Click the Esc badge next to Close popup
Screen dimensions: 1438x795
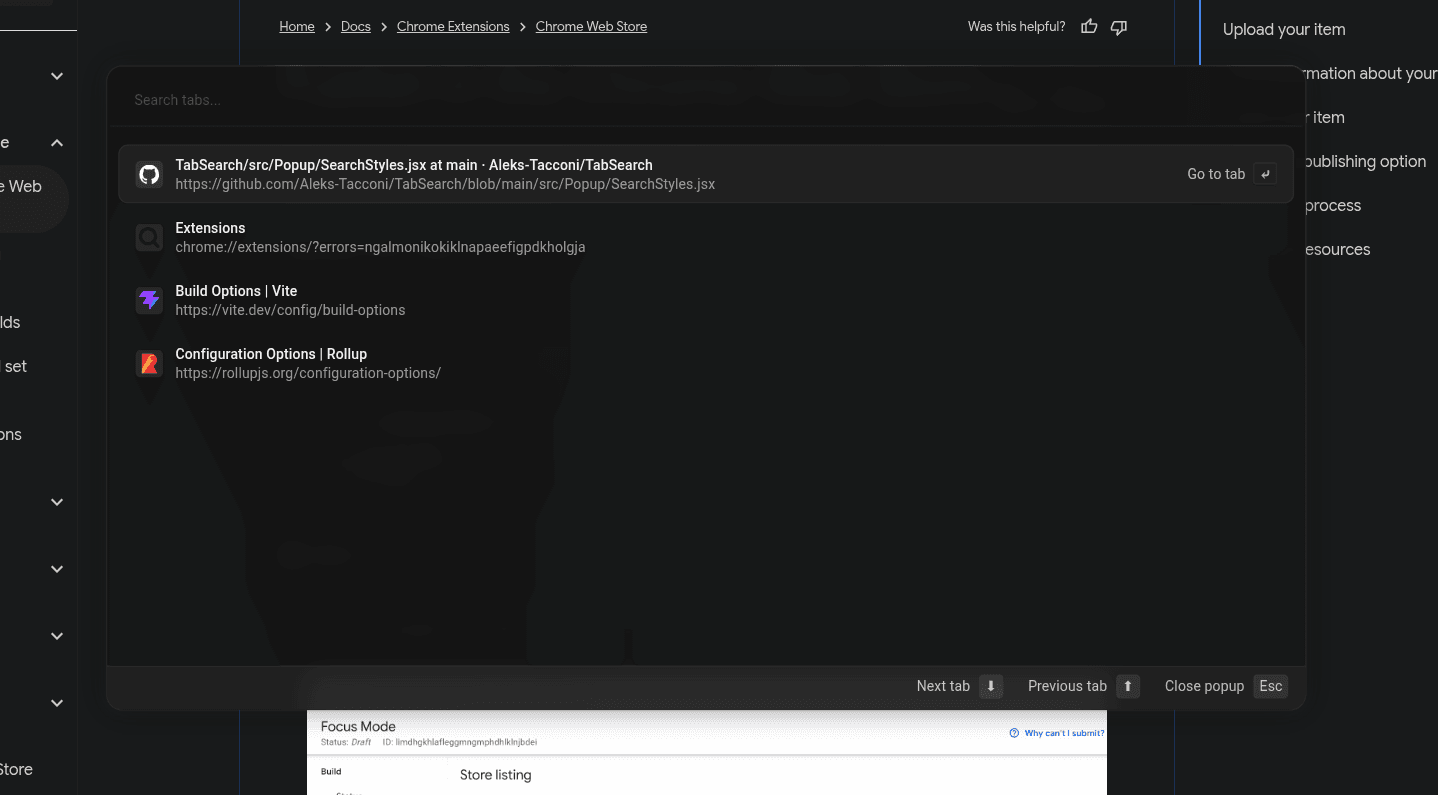pyautogui.click(x=1271, y=686)
